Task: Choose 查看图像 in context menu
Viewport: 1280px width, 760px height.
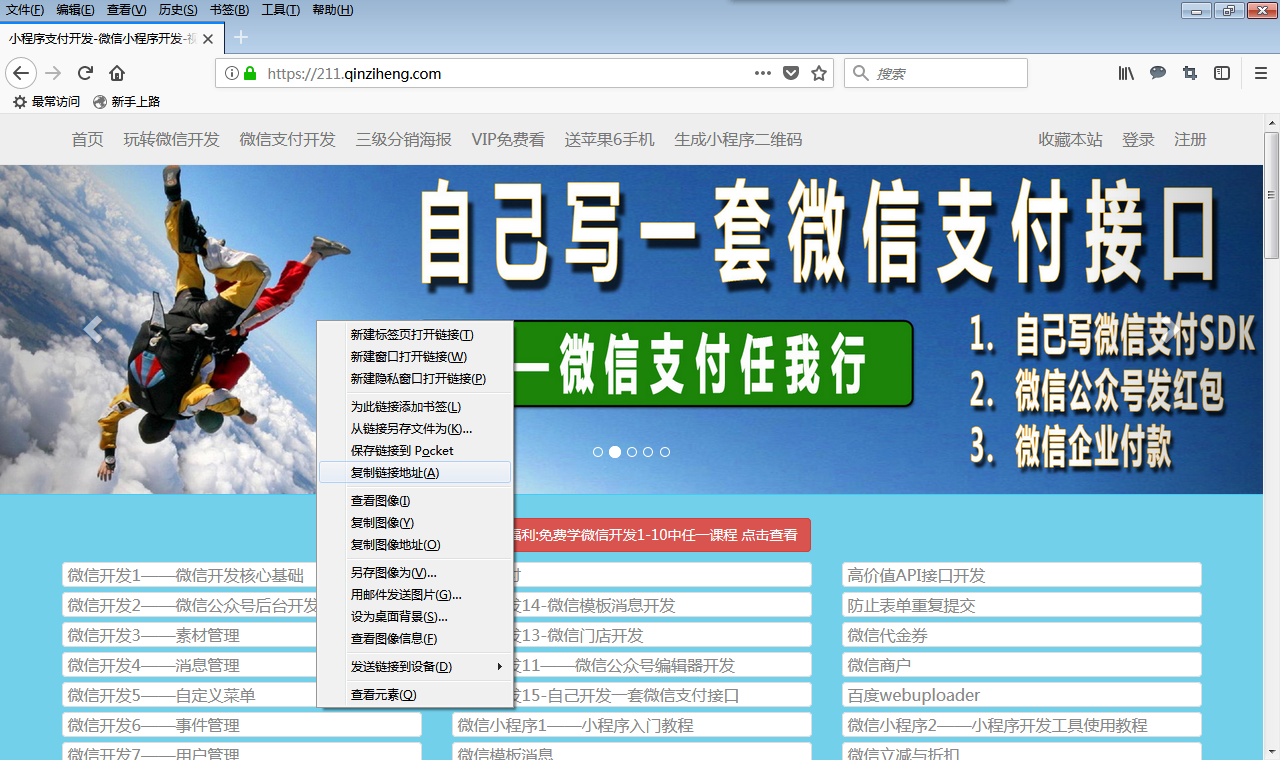Action: pos(414,501)
